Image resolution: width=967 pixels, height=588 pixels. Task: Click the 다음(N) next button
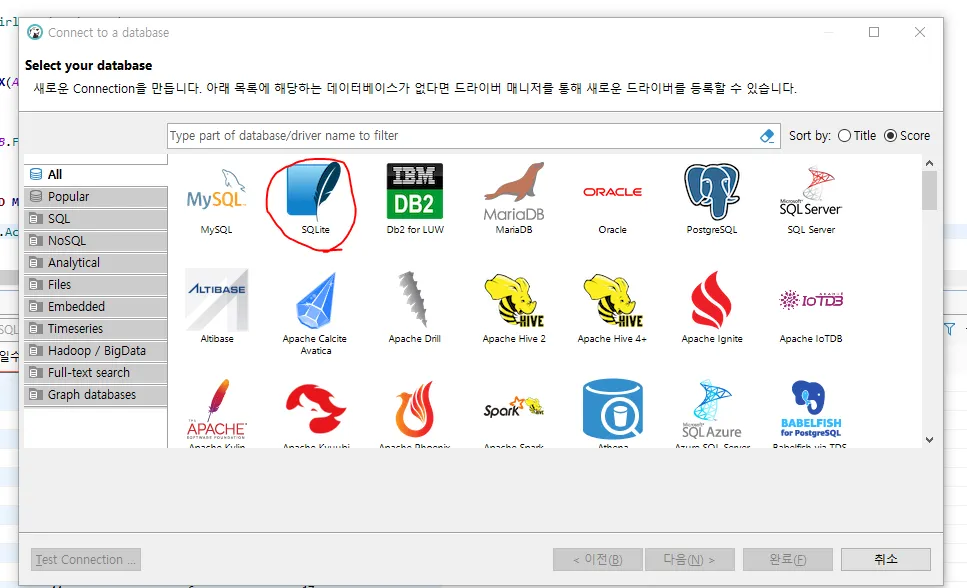pyautogui.click(x=689, y=560)
